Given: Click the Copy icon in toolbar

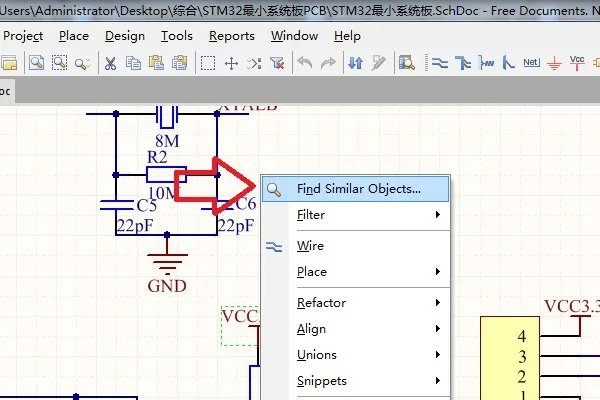Looking at the screenshot, I should [134, 63].
